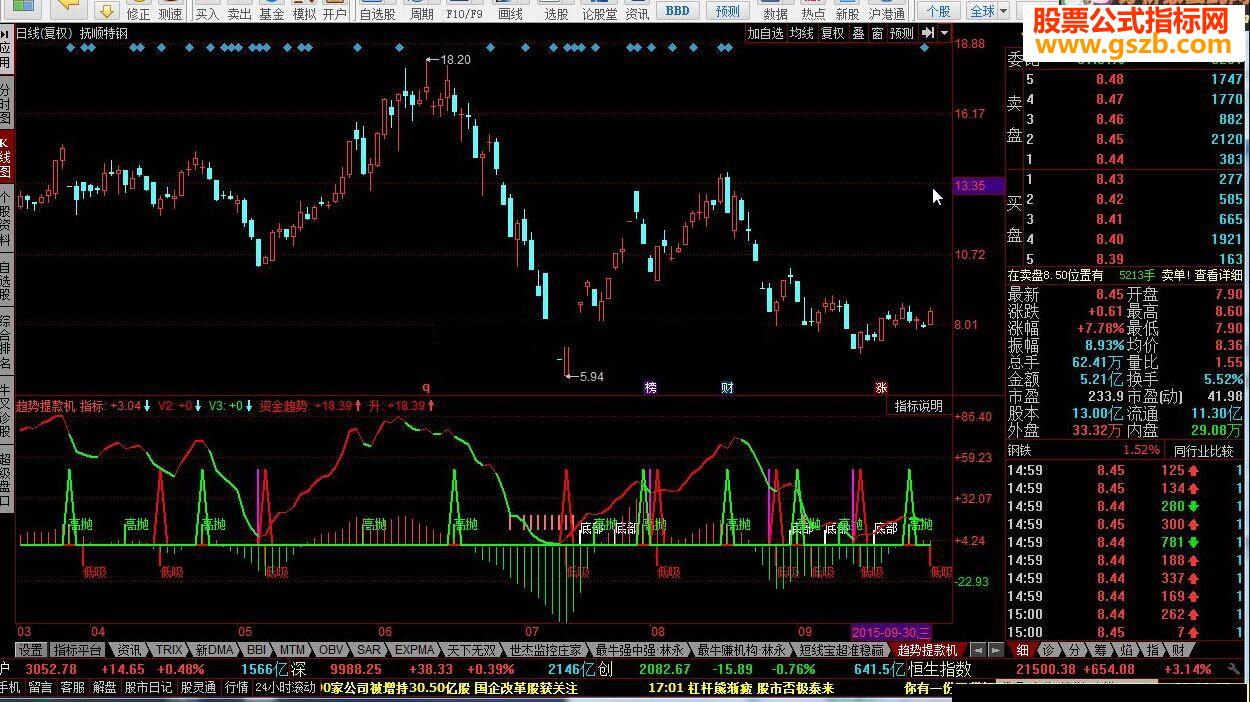This screenshot has height=702, width=1250.
Task: Select BBI indicator tab
Action: [257, 649]
